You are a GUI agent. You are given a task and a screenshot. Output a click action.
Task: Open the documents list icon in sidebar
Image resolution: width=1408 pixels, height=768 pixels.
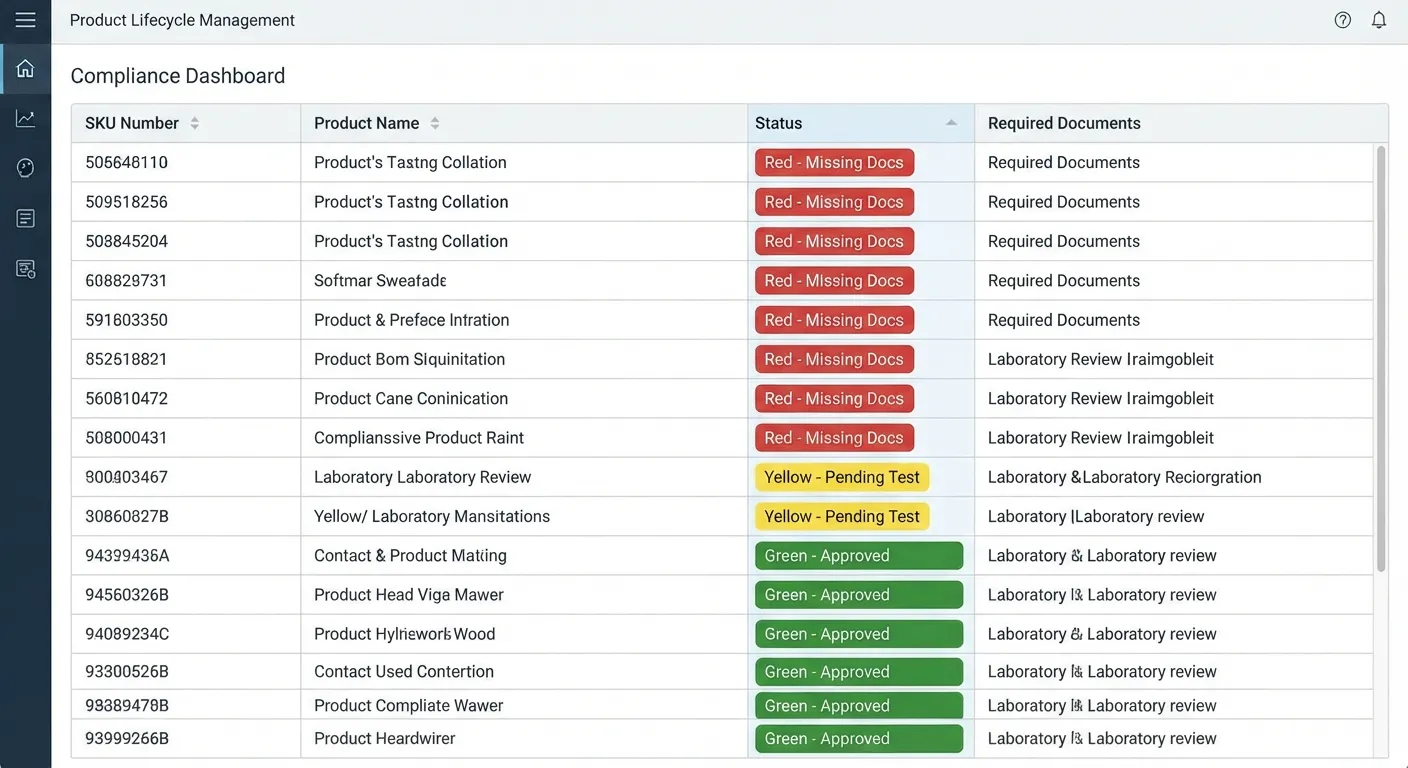(25, 218)
